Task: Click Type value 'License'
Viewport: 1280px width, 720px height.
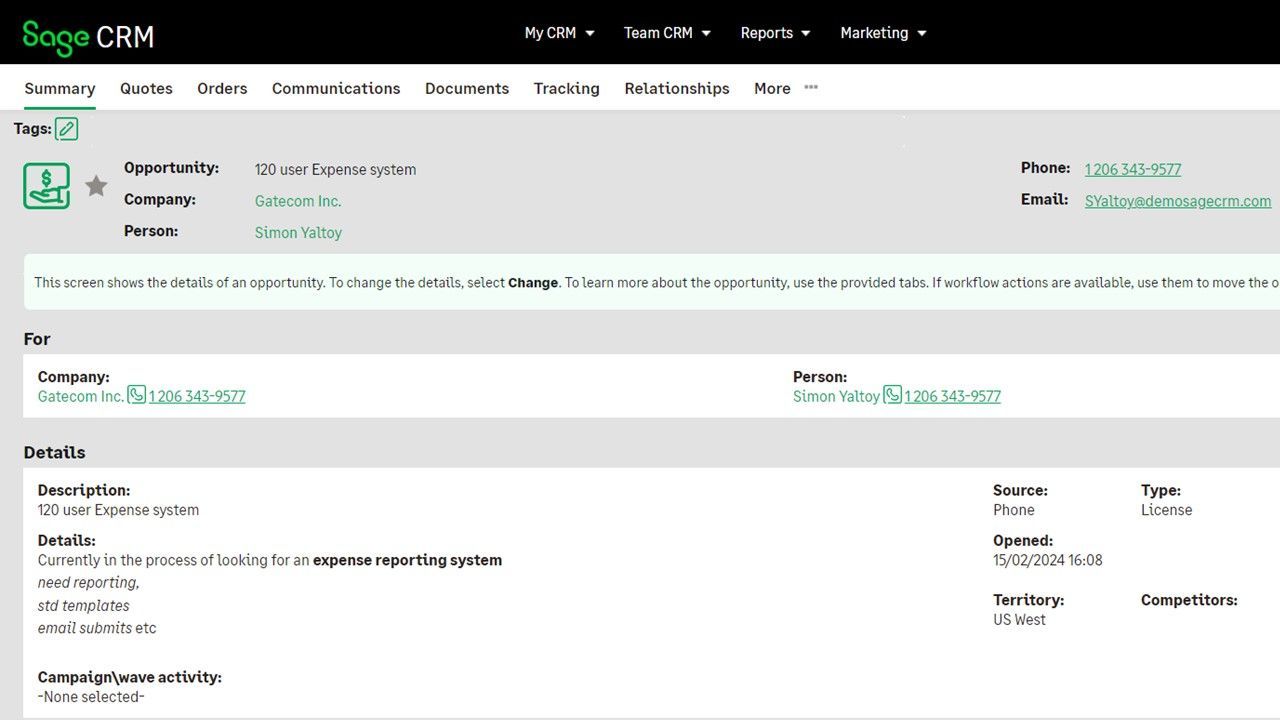Action: [x=1167, y=510]
